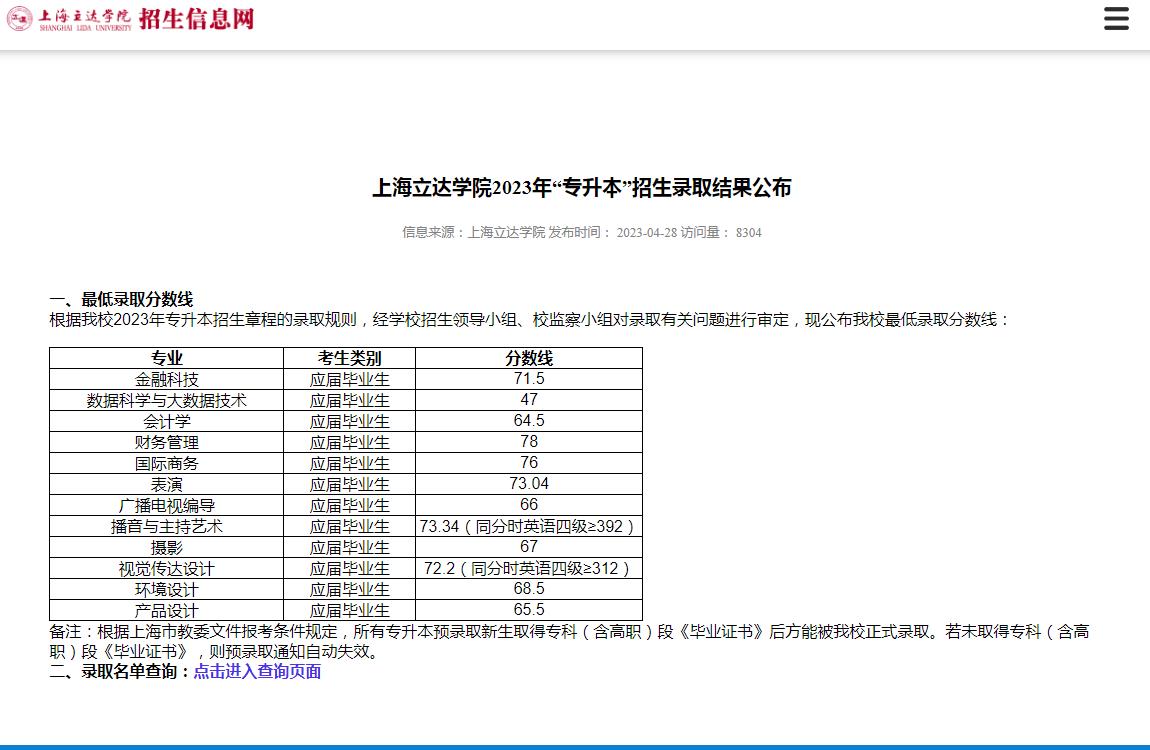Click the 招生信息网 site title
This screenshot has width=1150, height=750.
coord(197,19)
